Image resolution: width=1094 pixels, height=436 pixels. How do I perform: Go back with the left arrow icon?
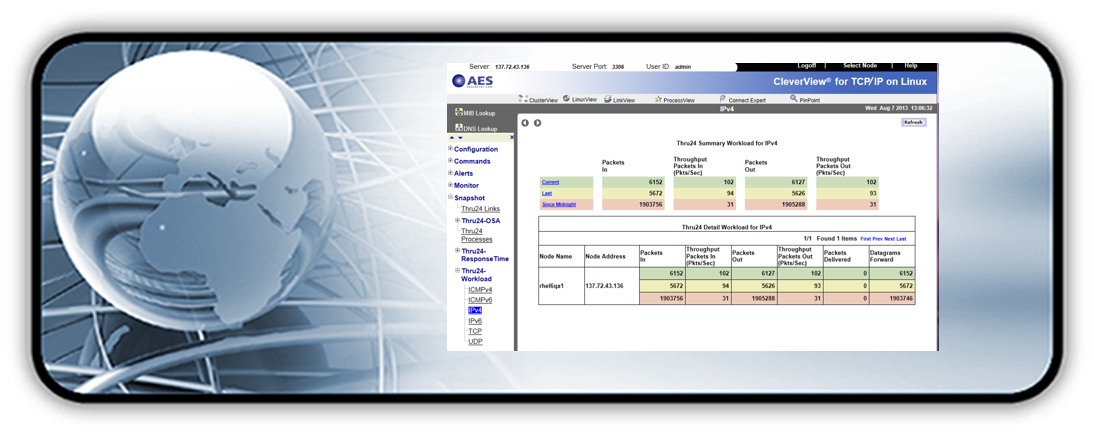525,123
